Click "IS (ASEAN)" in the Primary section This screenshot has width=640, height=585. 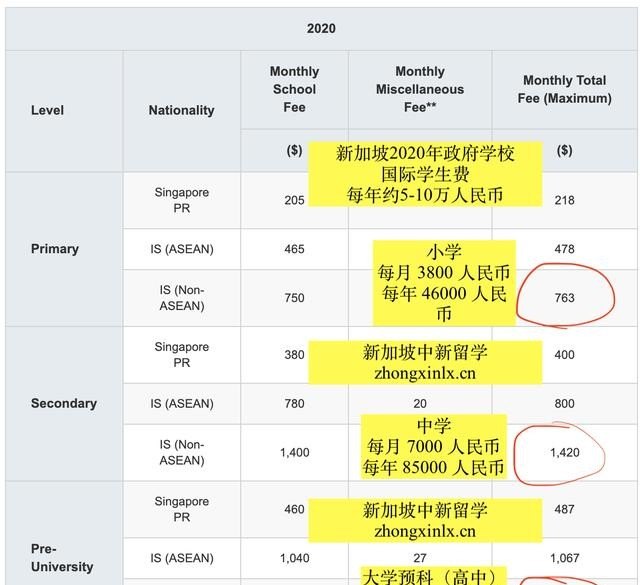click(182, 249)
